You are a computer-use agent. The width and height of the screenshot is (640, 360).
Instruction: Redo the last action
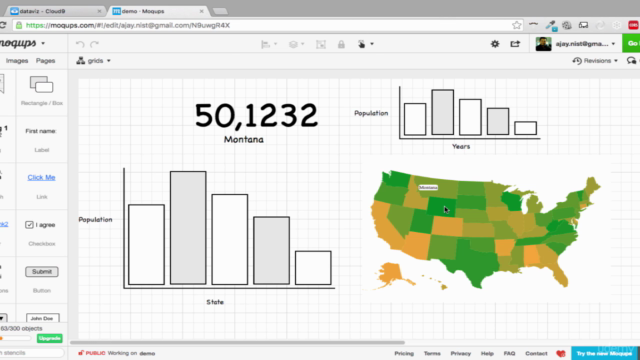click(95, 44)
